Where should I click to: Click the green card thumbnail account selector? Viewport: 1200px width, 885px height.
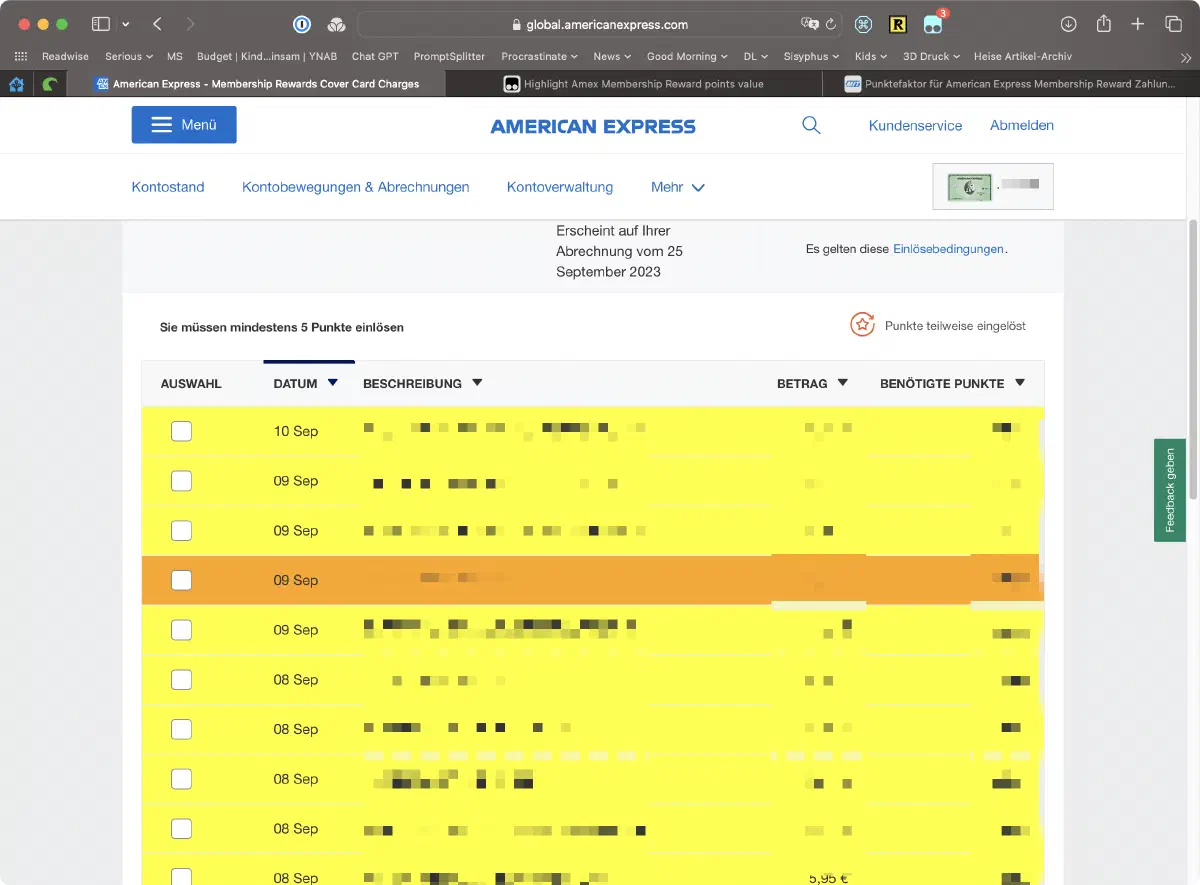pyautogui.click(x=992, y=186)
